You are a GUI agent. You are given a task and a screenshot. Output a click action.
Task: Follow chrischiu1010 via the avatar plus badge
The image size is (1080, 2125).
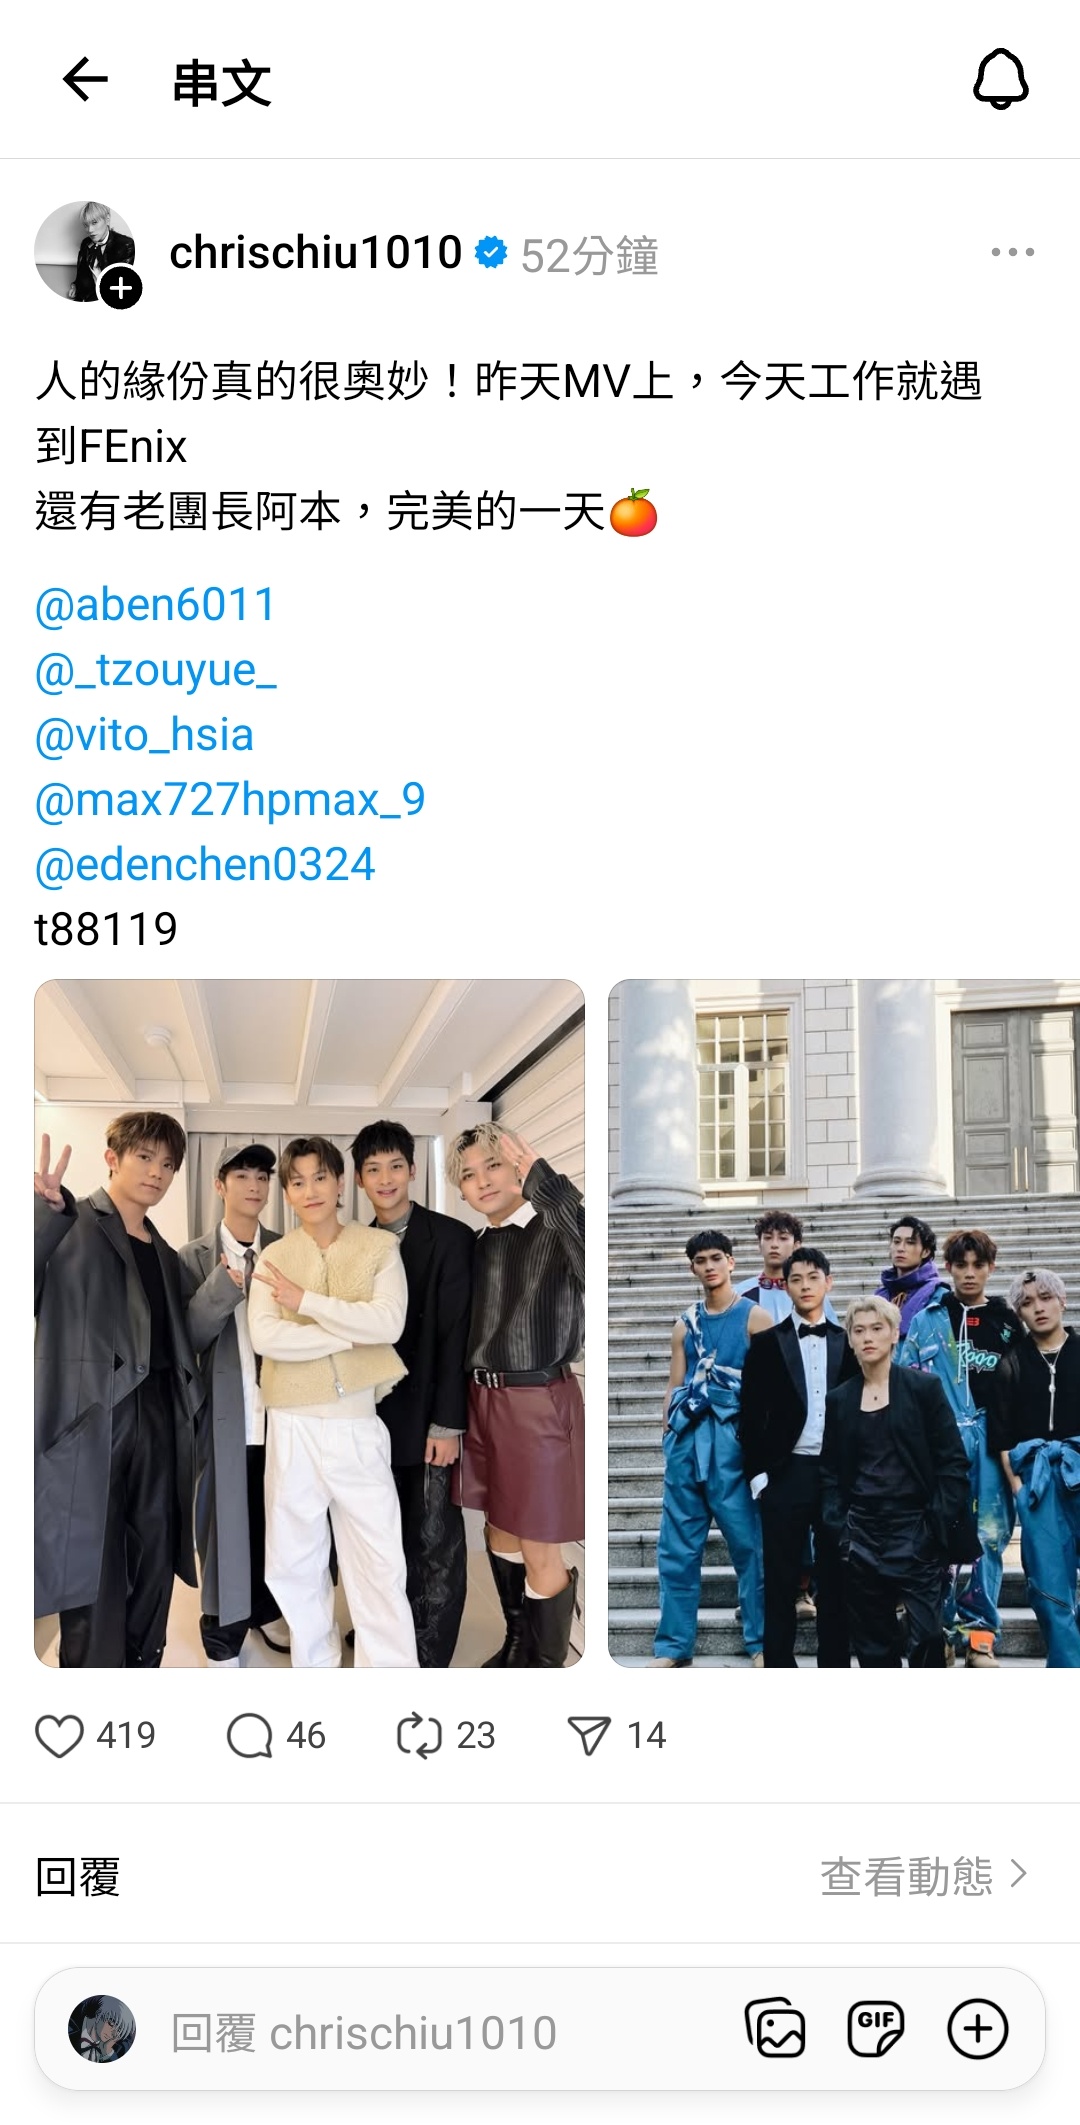(121, 289)
